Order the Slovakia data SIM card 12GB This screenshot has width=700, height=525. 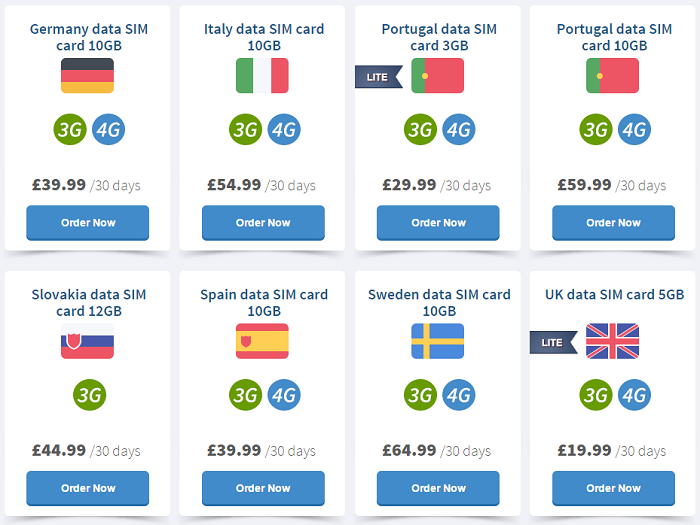[88, 488]
